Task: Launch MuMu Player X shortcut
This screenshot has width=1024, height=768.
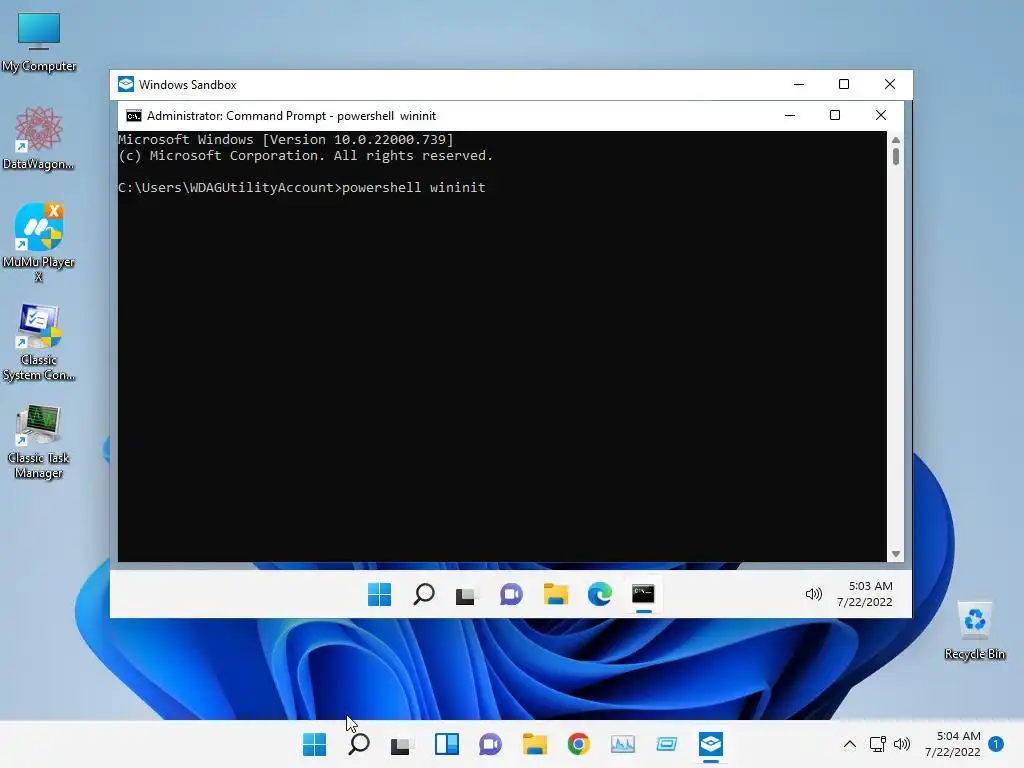Action: (39, 242)
